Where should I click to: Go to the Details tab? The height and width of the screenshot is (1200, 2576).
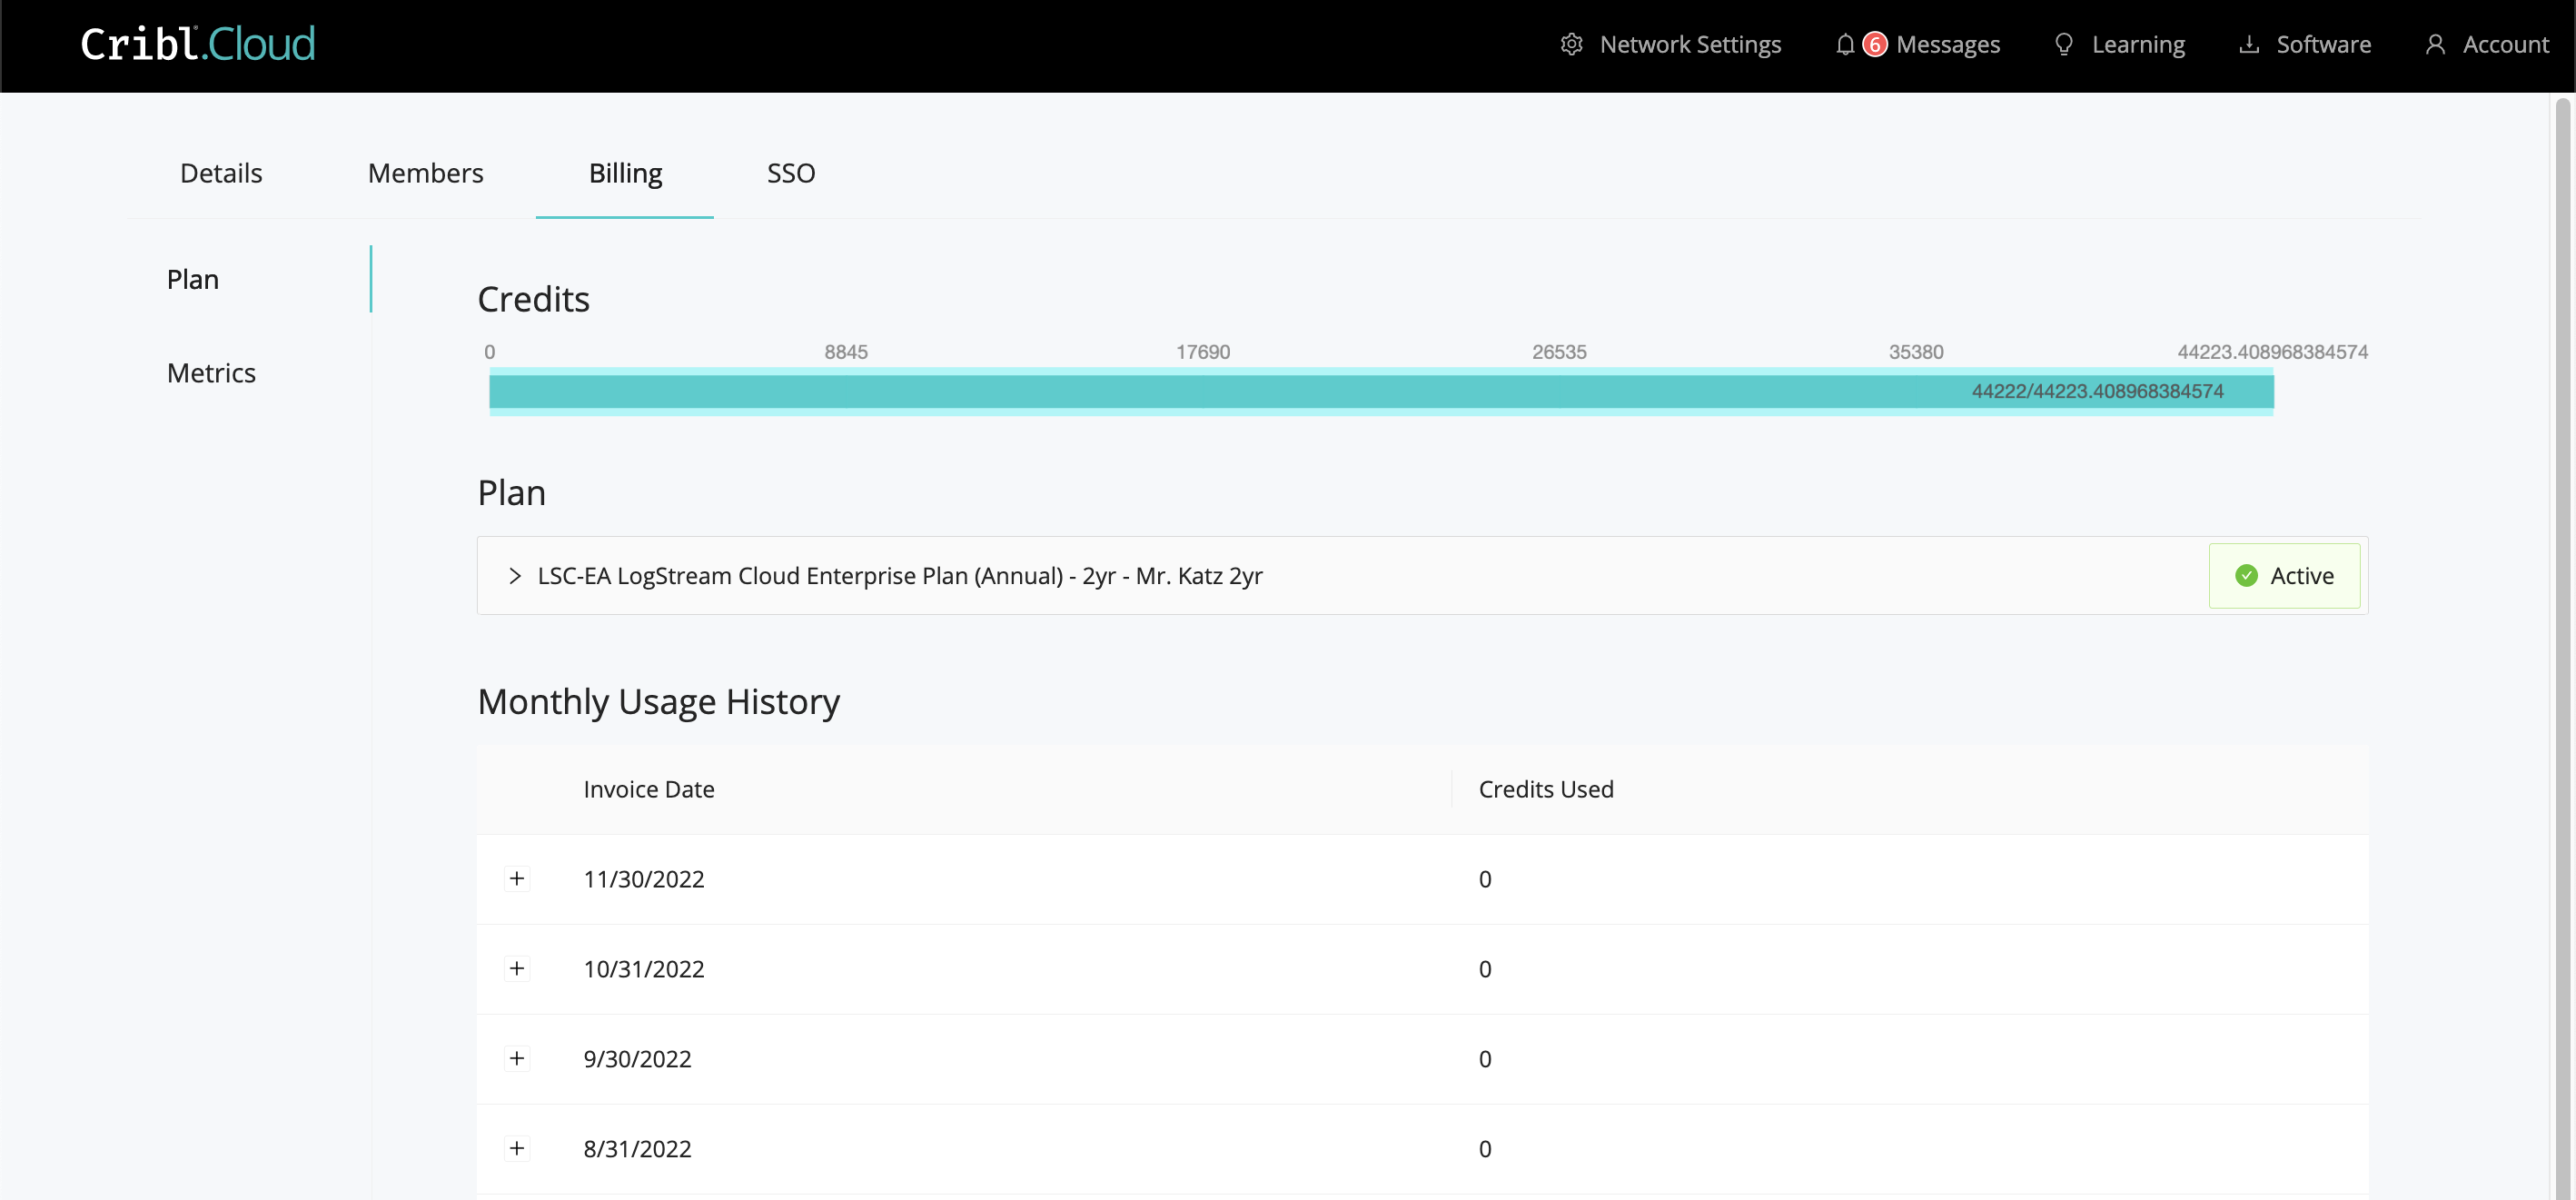[221, 174]
